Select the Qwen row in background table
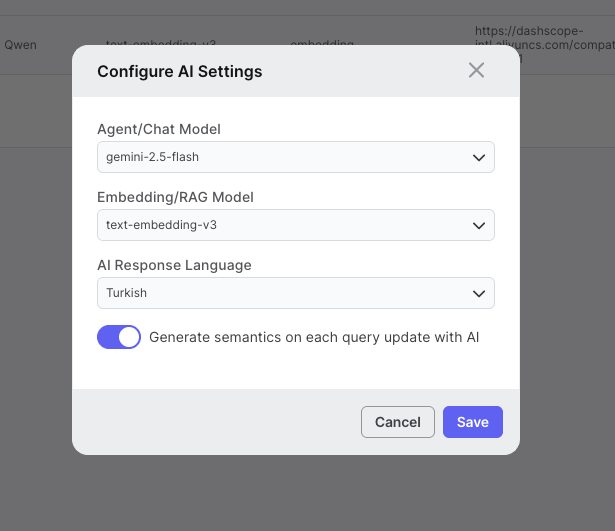 coord(20,45)
